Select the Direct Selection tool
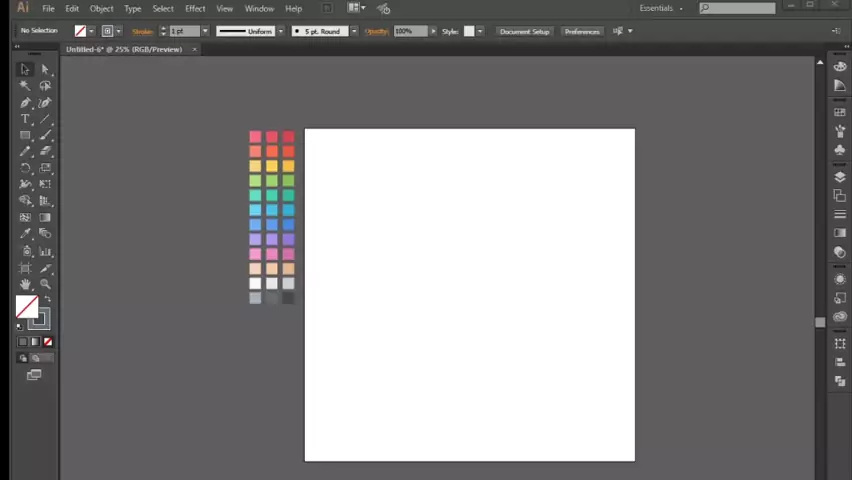852x480 pixels. click(x=45, y=69)
